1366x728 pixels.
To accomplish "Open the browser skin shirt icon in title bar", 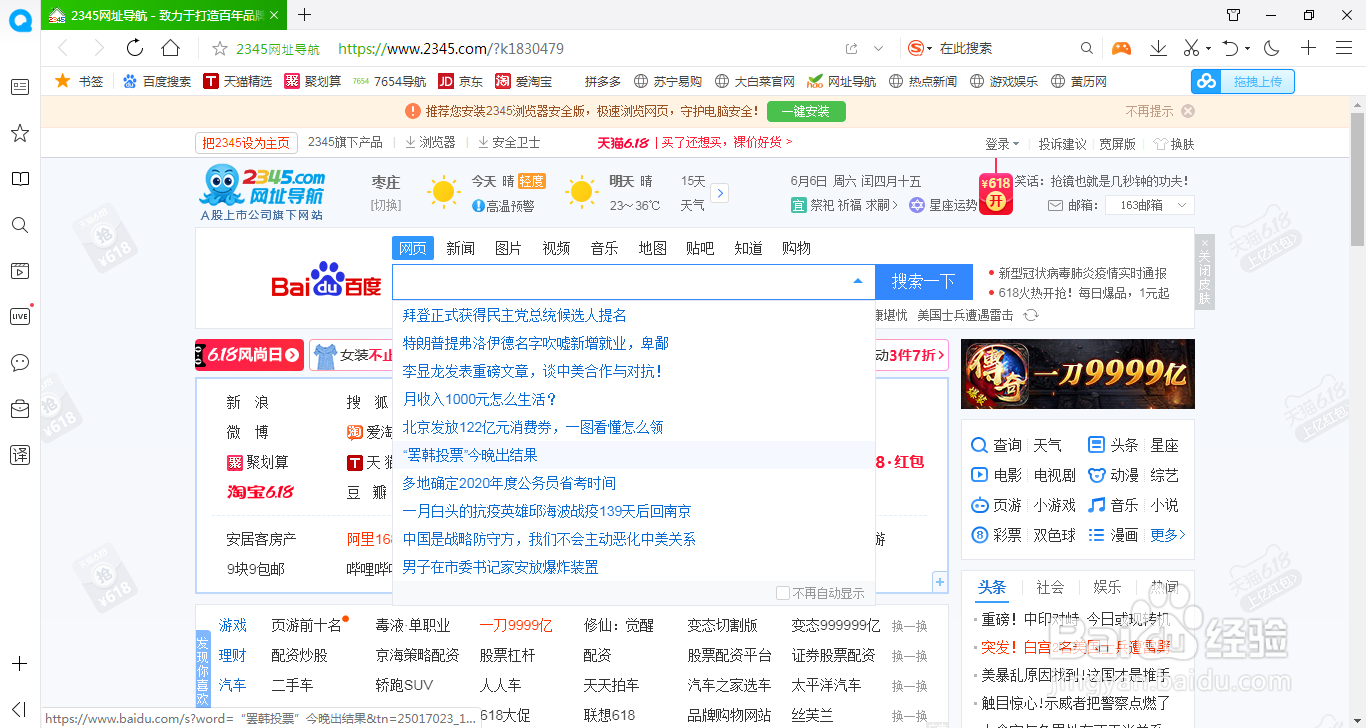I will [x=1233, y=14].
